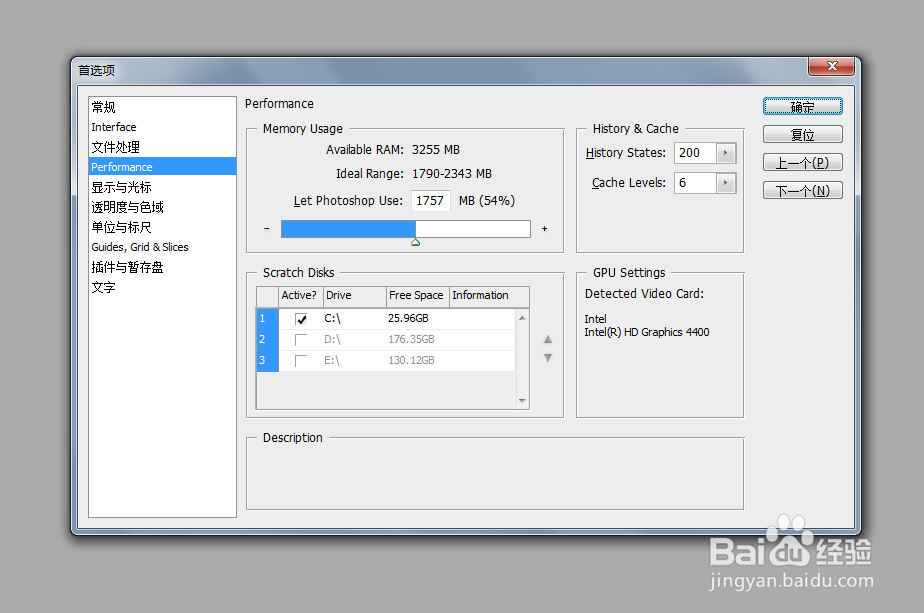Click the 确定 button
The width and height of the screenshot is (924, 613).
803,107
